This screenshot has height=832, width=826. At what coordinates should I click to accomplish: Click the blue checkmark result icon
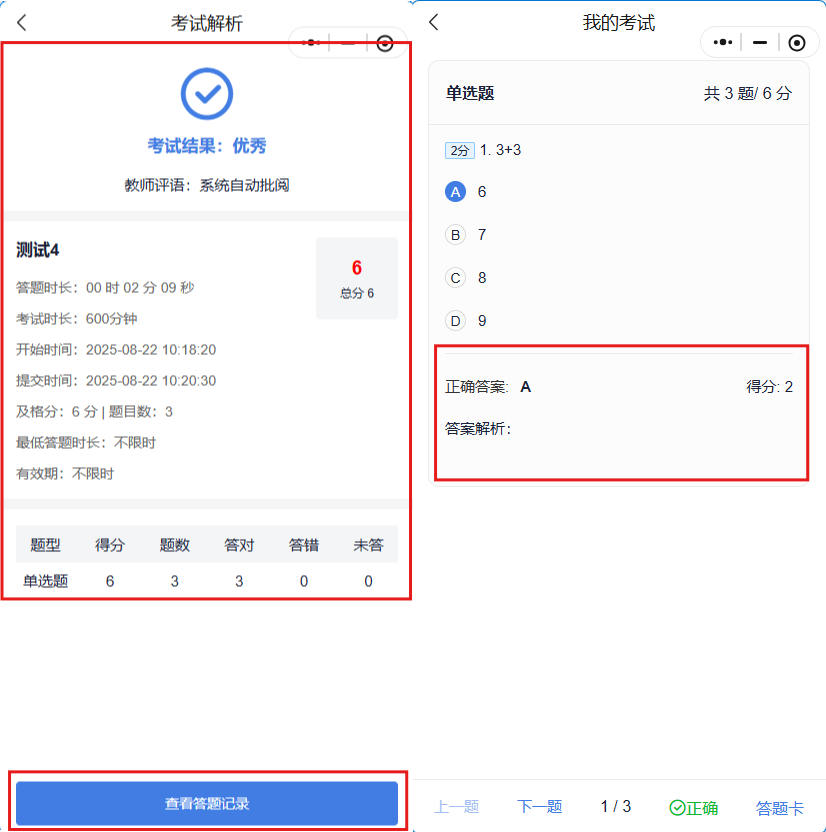click(207, 94)
